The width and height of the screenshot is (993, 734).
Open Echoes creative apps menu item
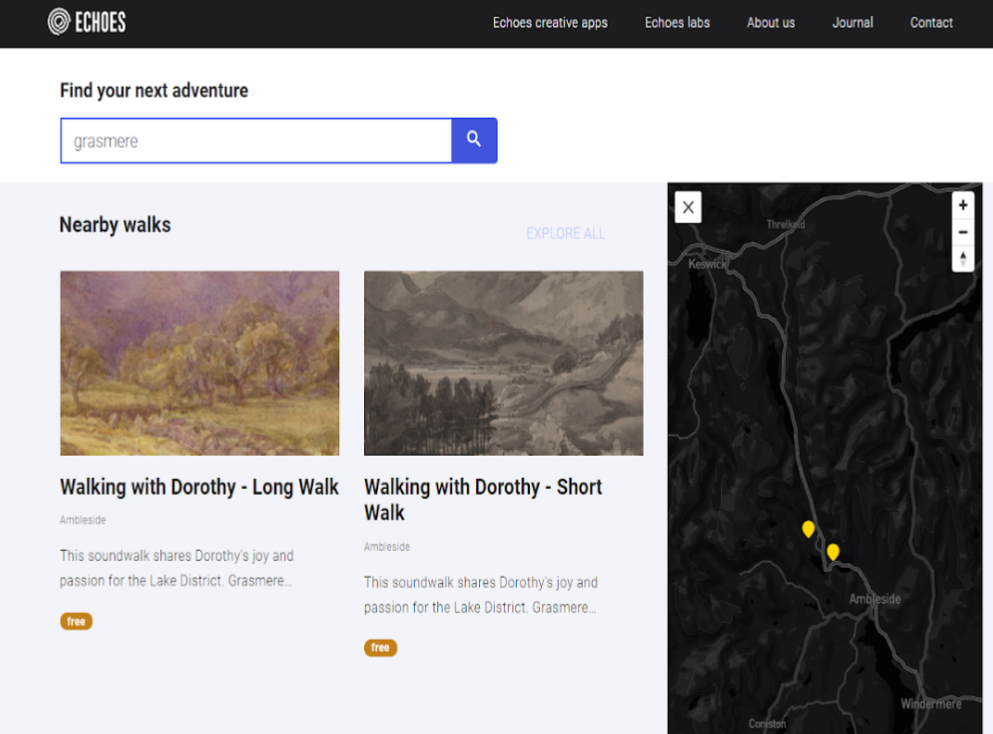[x=550, y=23]
